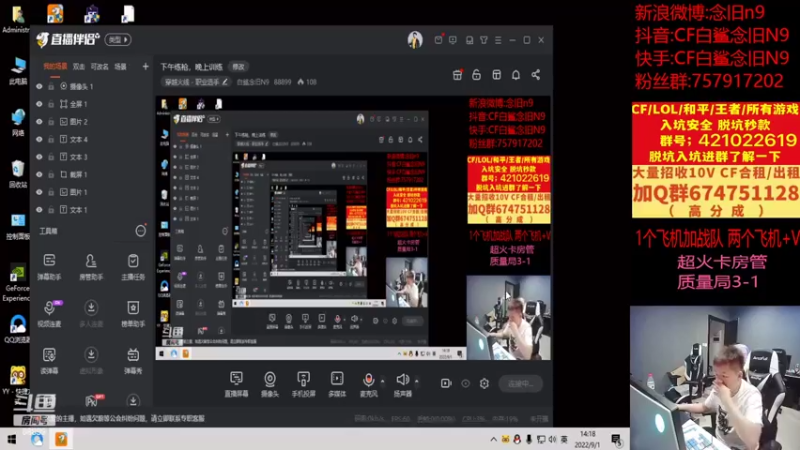Open the 主播任务 tool
This screenshot has width=800, height=450.
(133, 266)
